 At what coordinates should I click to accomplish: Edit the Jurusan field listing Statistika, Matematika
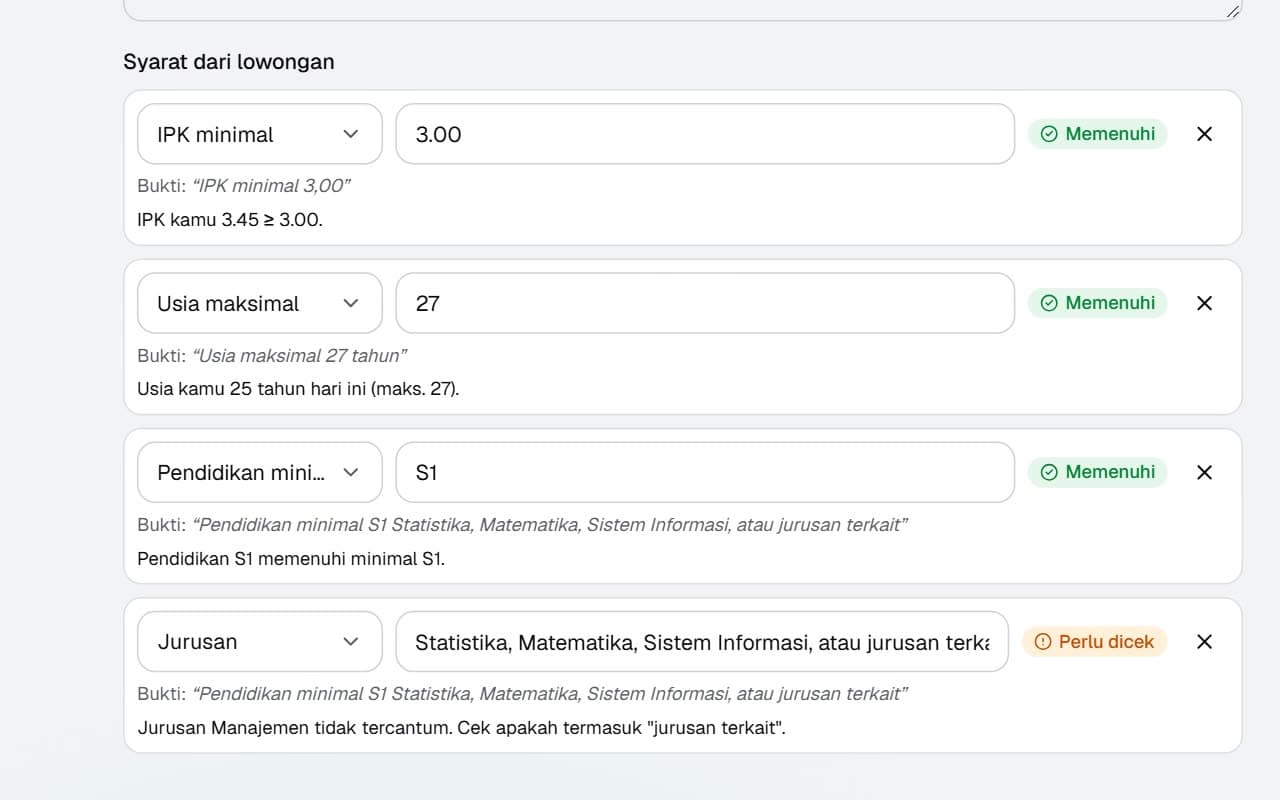(x=702, y=641)
